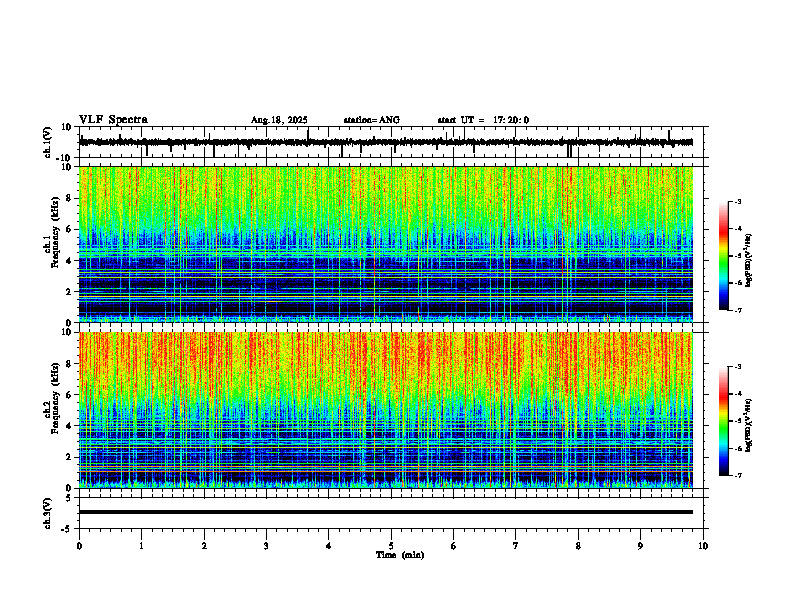Viewport: 792px width, 612px height.
Task: Click the date "Aug.18, 2025" in the header
Action: pyautogui.click(x=279, y=120)
